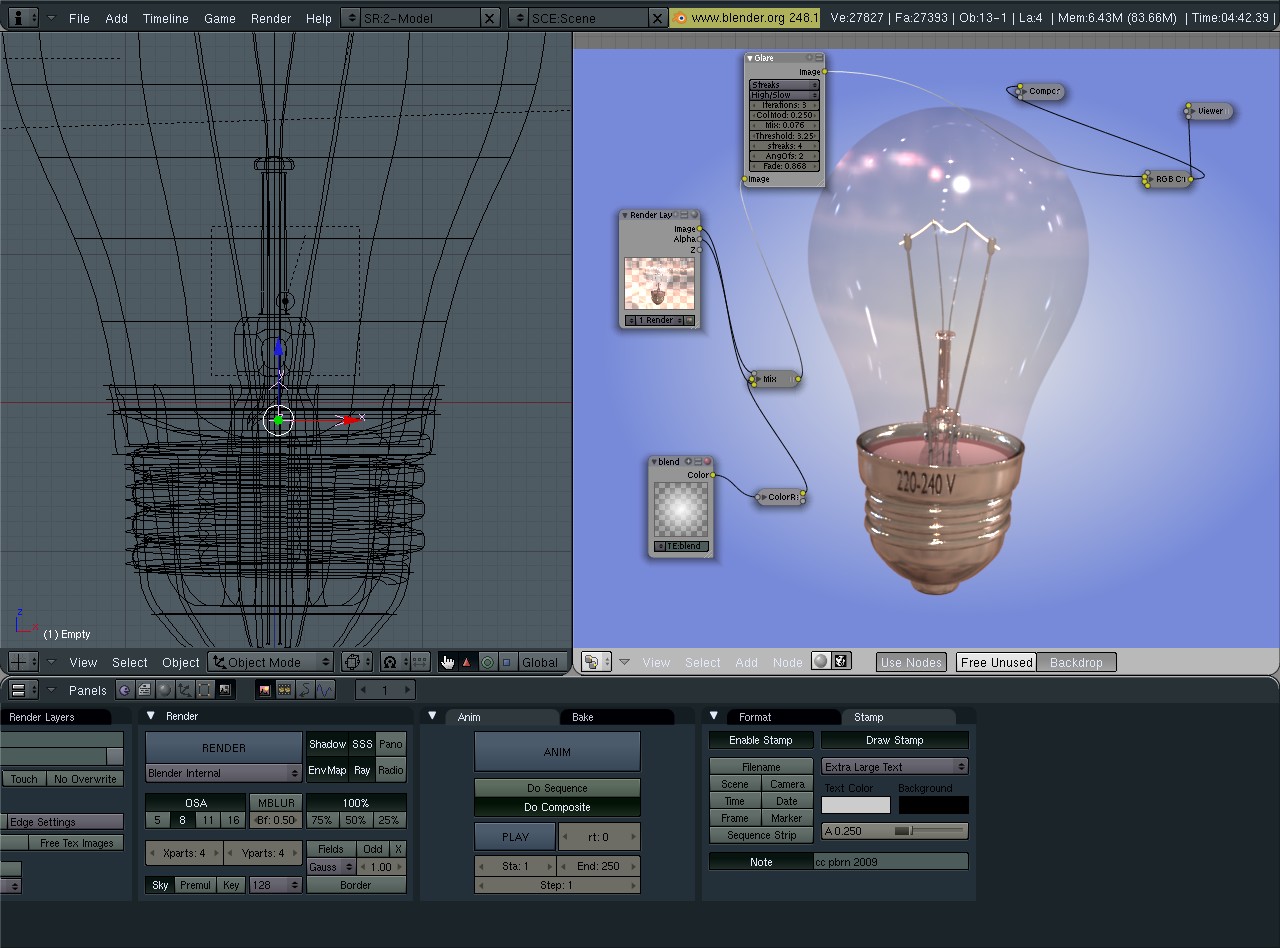
Task: Open the Editing buttons icon
Action: pos(204,689)
